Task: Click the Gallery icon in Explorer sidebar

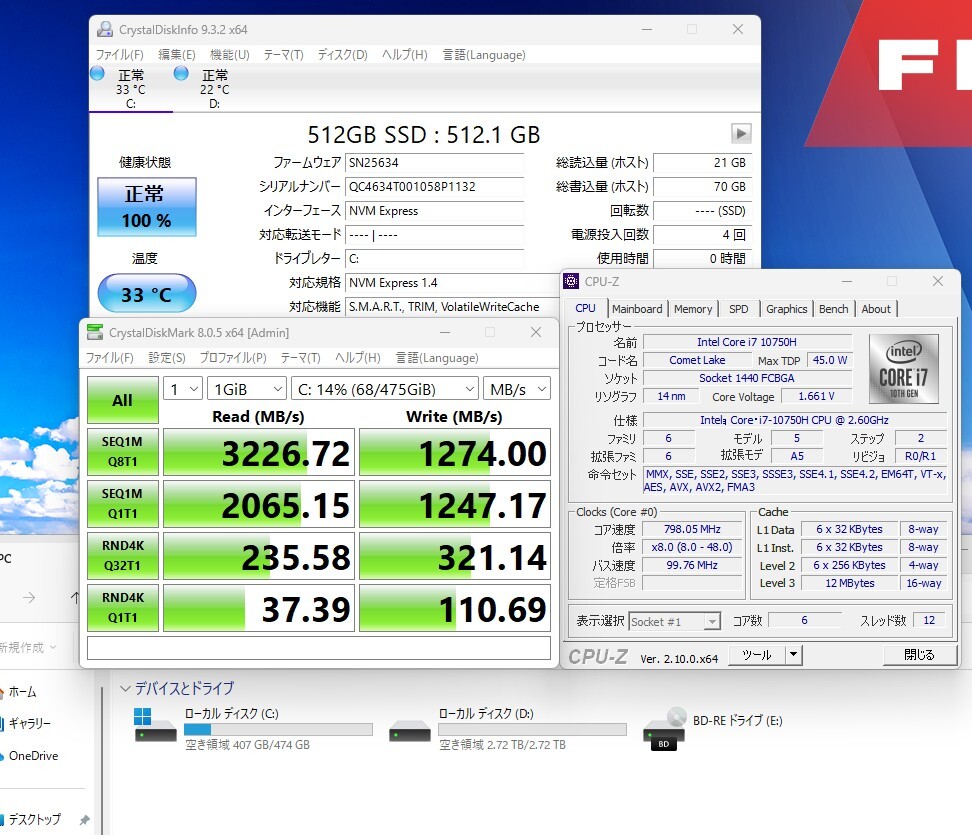Action: coord(2,723)
